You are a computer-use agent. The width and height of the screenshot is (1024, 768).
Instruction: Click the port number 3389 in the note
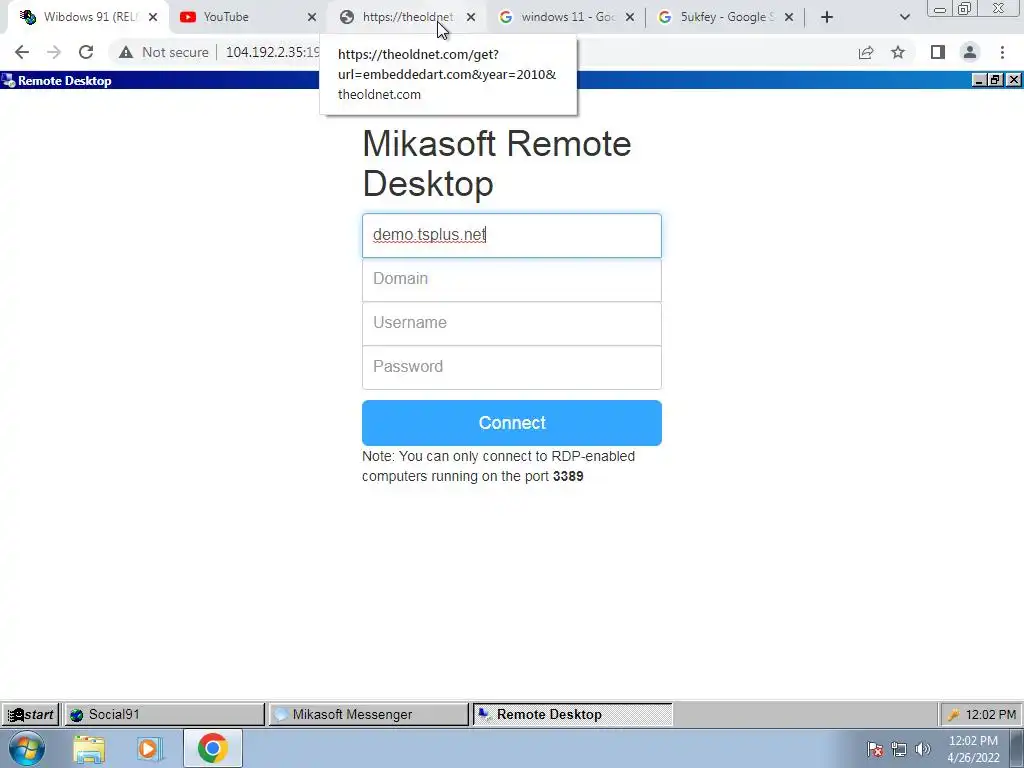568,476
